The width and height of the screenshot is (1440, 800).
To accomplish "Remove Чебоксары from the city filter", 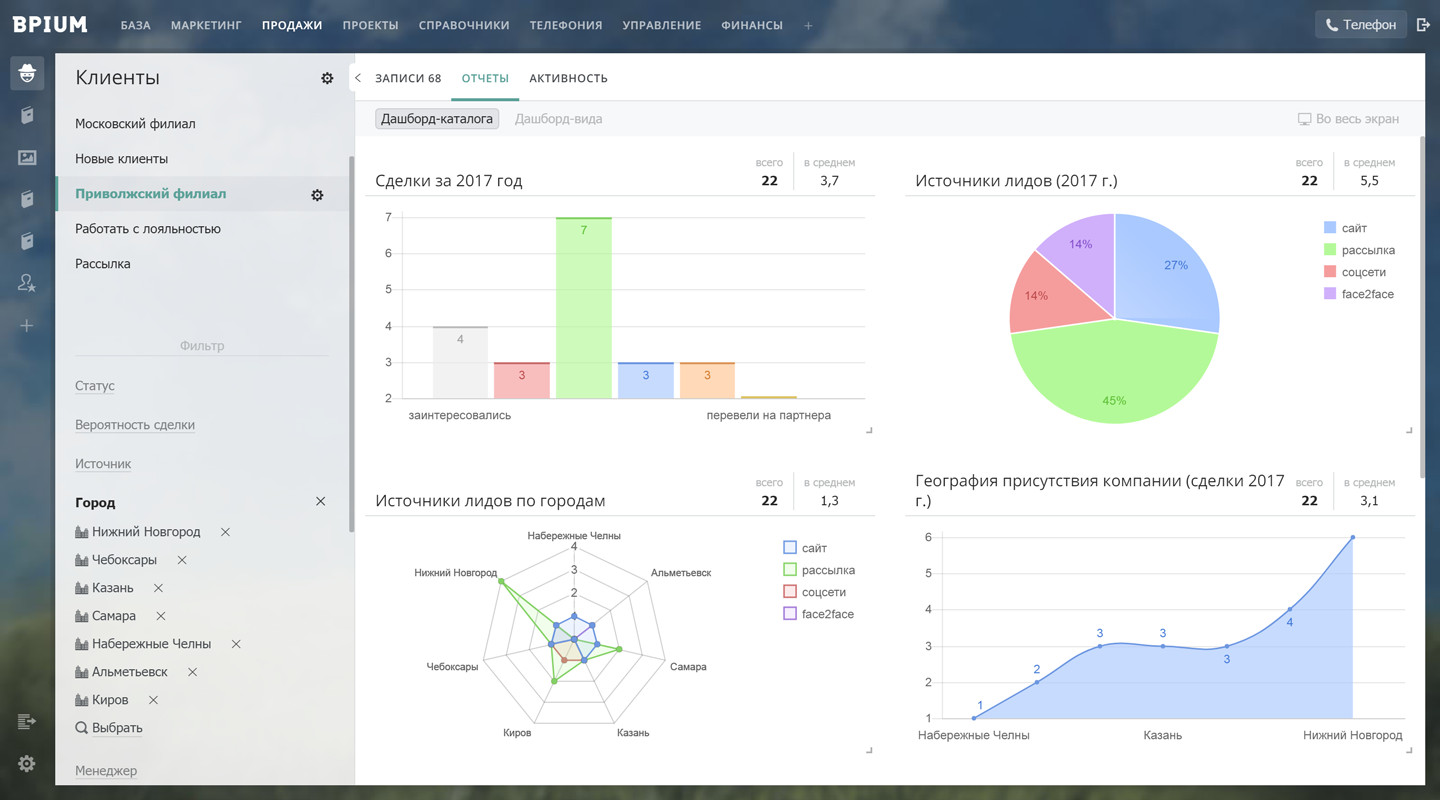I will point(181,560).
